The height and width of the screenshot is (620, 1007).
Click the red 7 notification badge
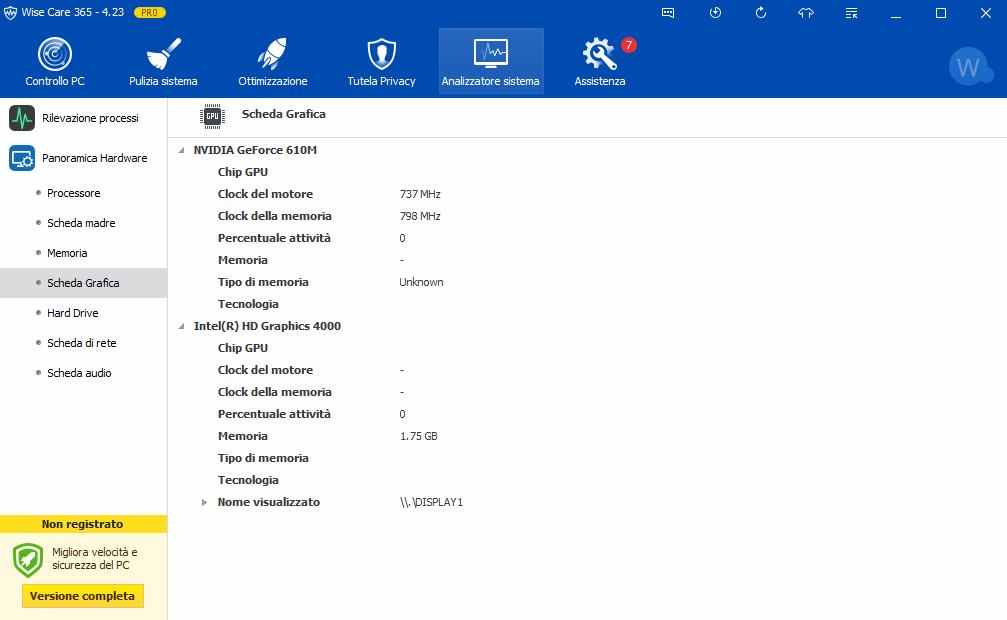coord(629,45)
